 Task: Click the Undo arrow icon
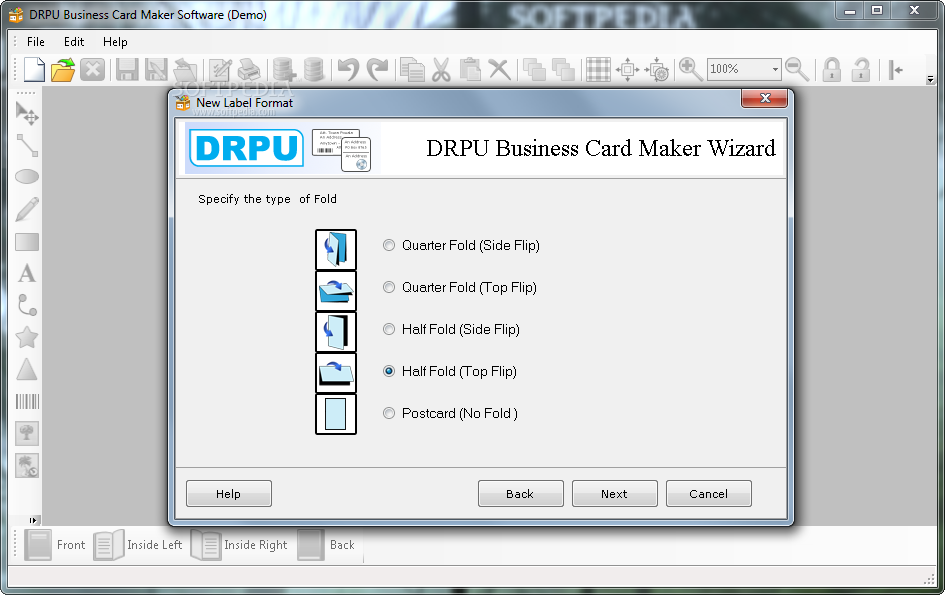(348, 69)
